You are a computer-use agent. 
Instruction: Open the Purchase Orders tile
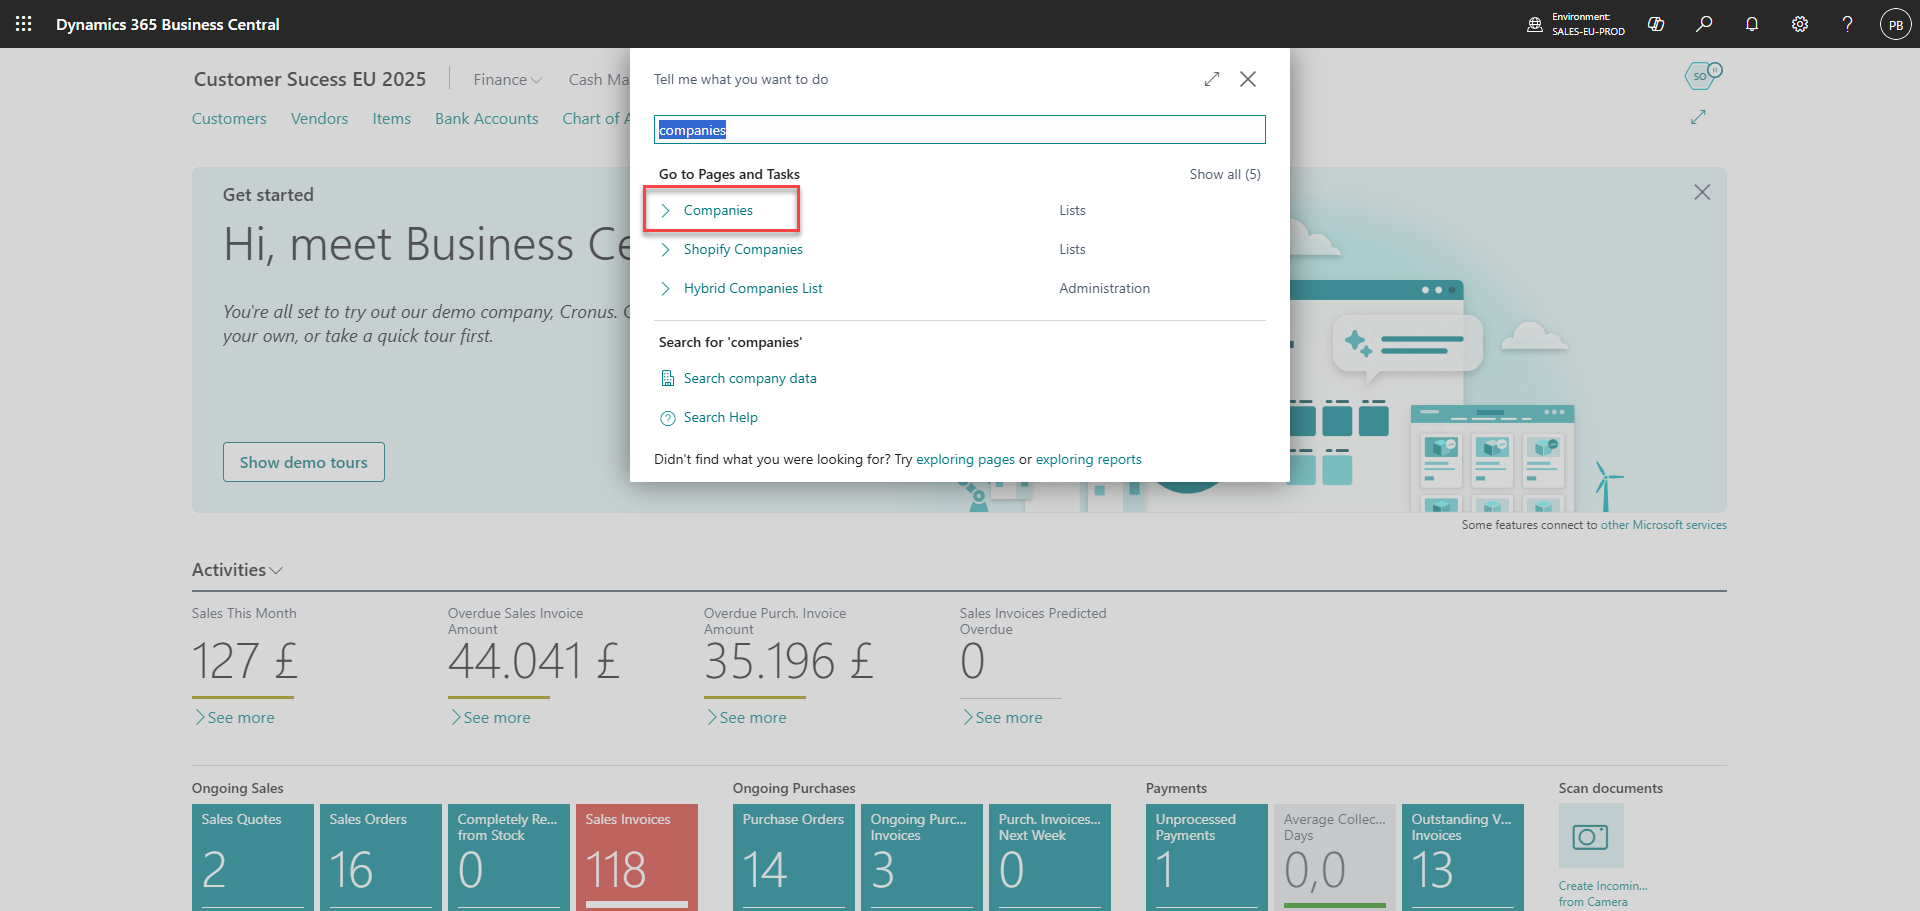point(794,857)
